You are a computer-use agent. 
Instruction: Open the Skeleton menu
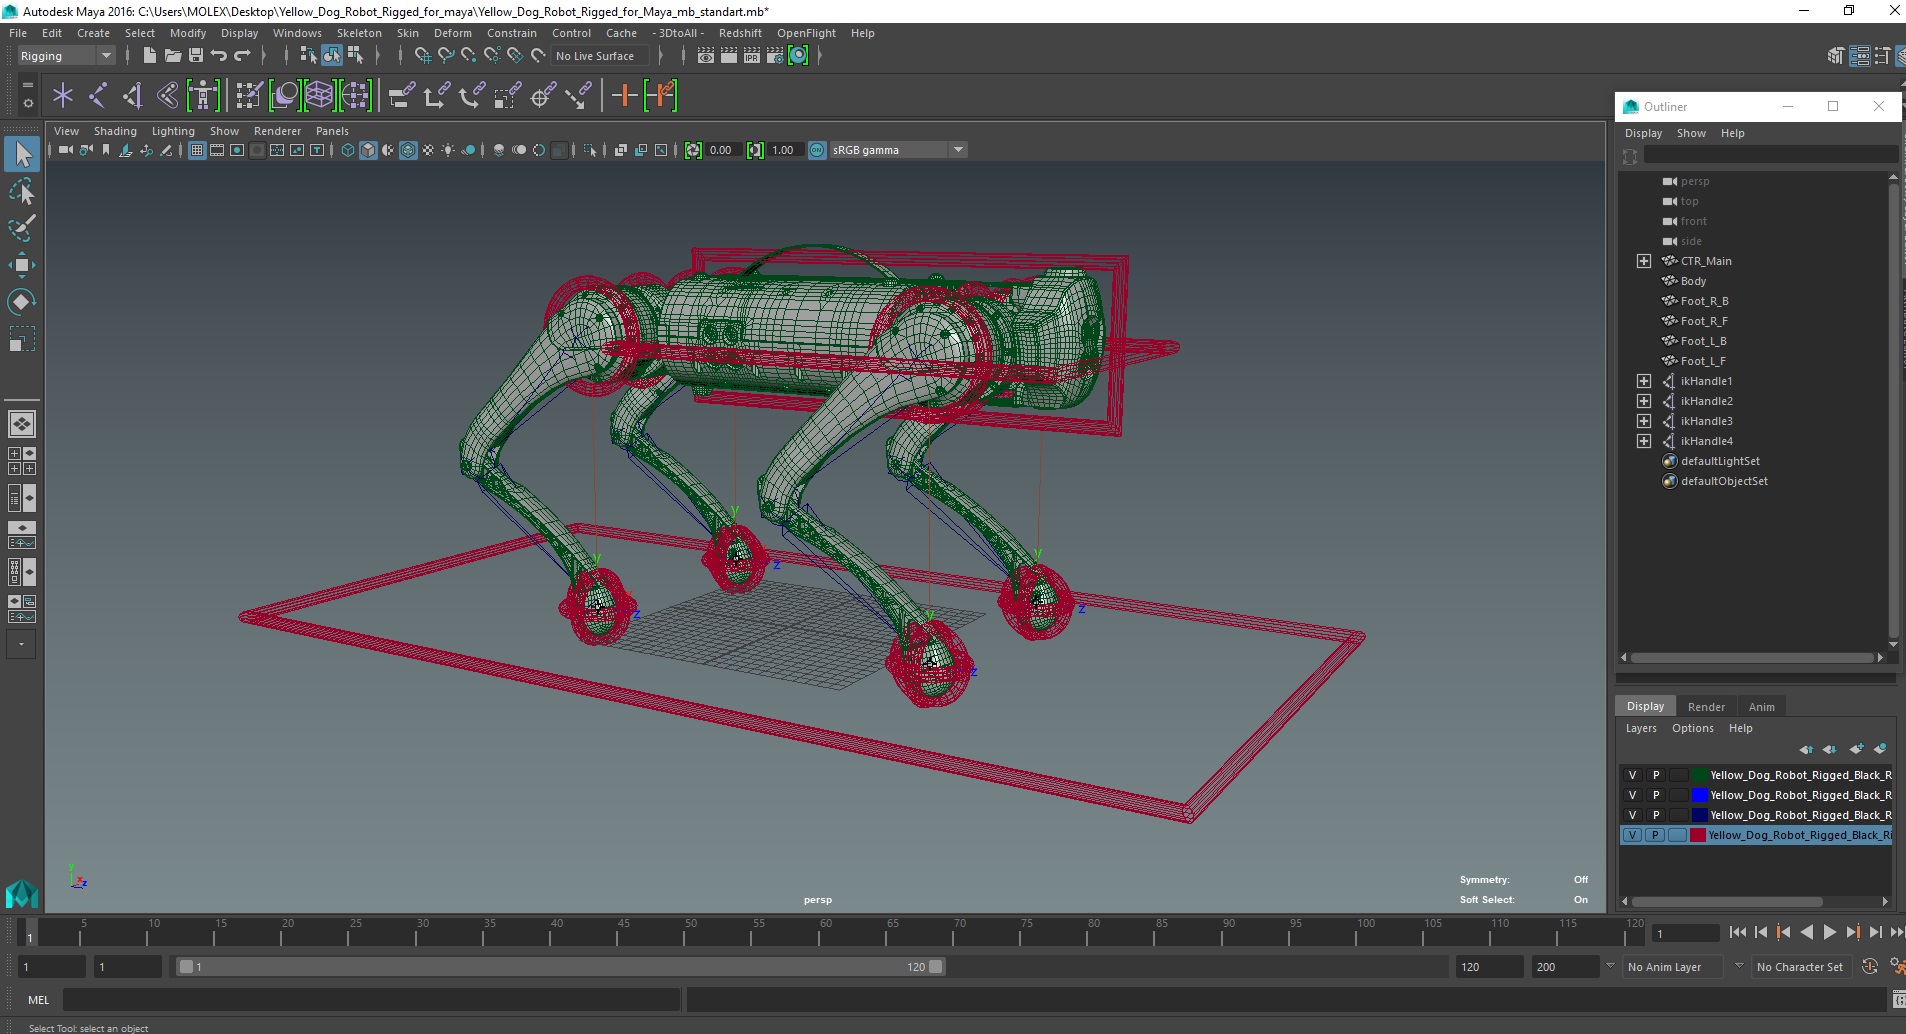pos(359,33)
